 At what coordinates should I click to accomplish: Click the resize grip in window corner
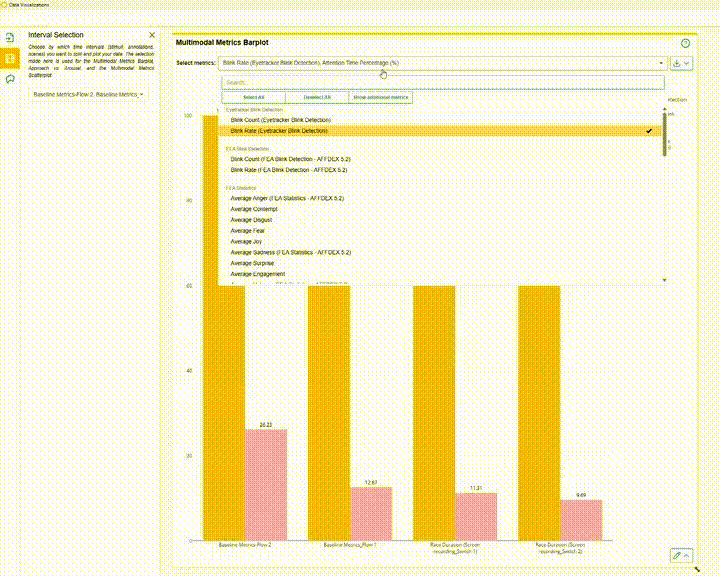pyautogui.click(x=697, y=569)
